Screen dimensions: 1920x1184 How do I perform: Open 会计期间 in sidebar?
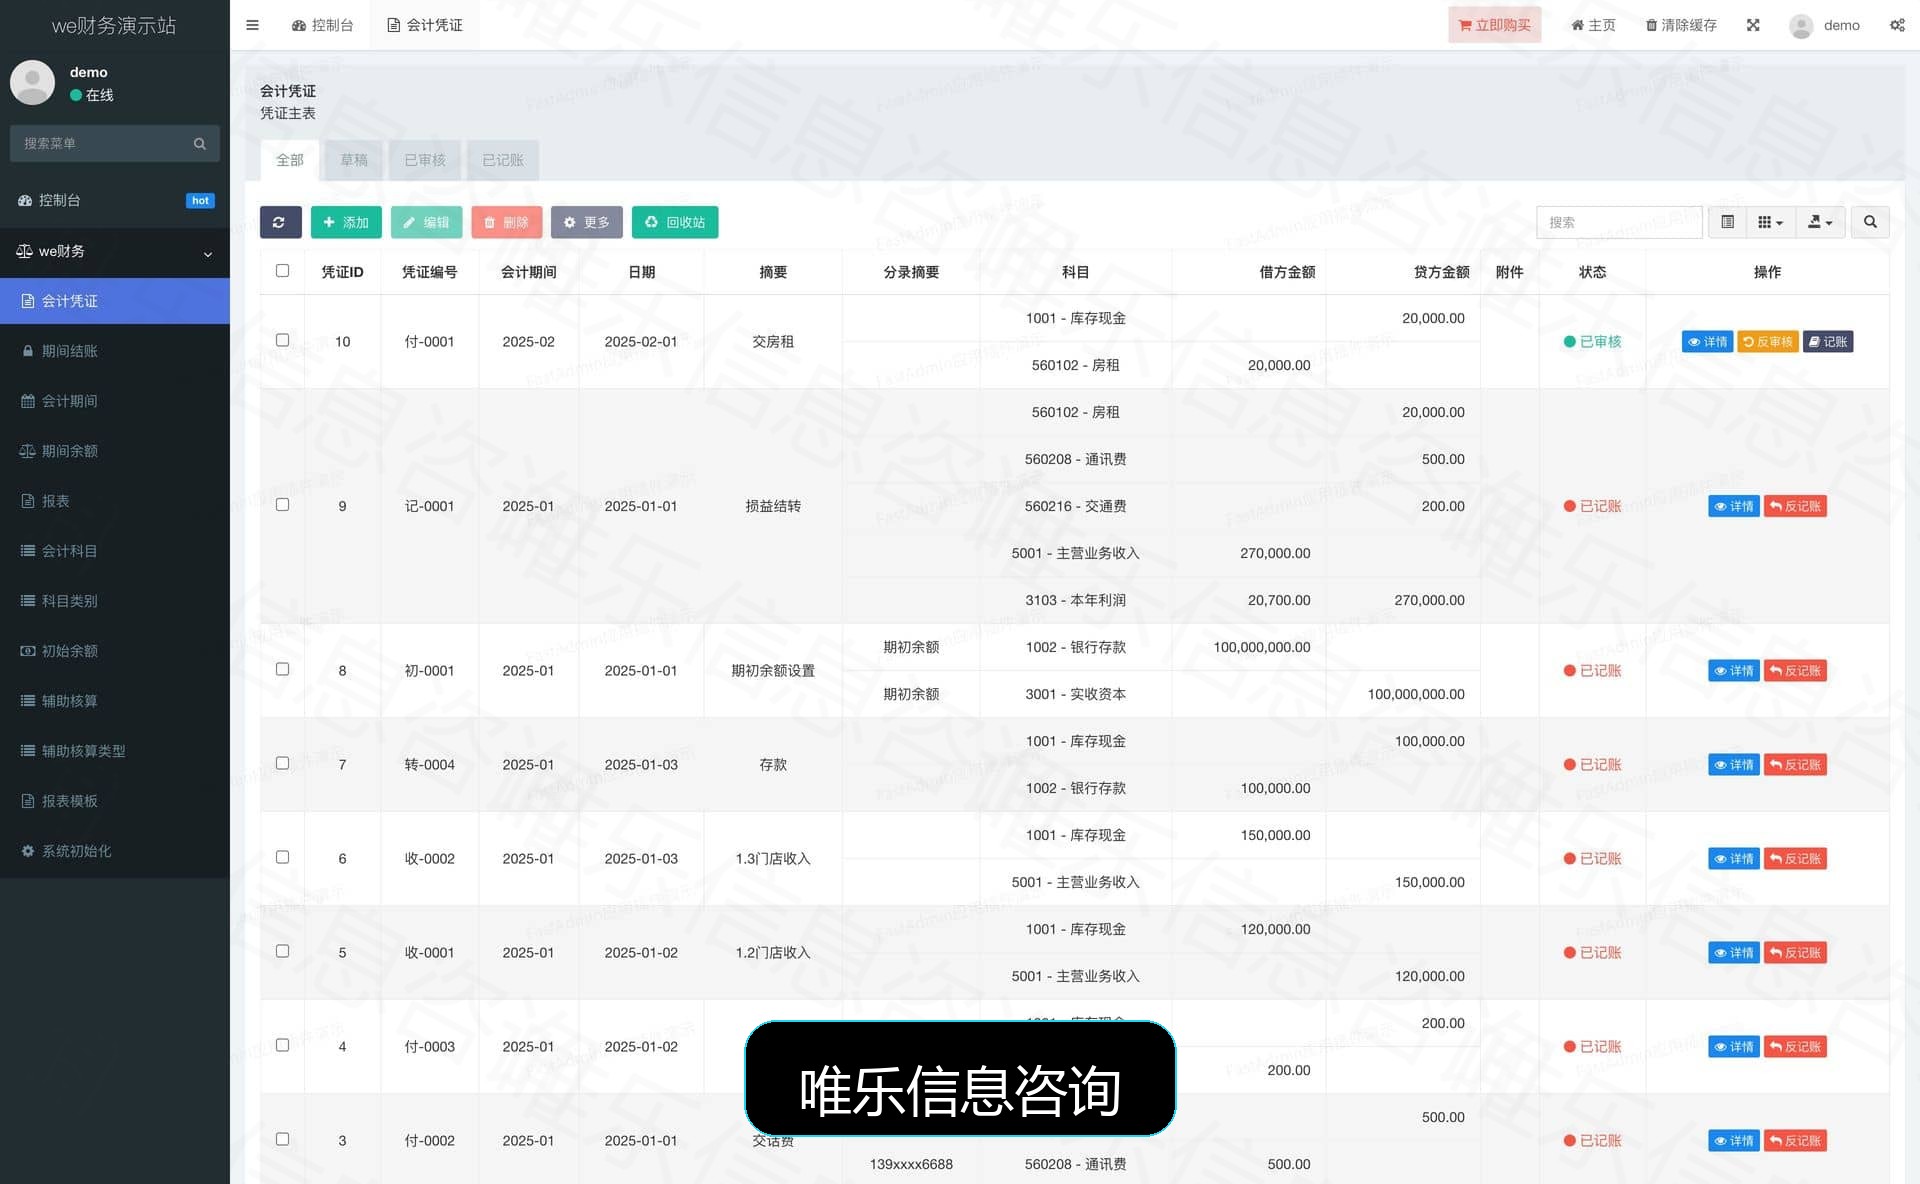tap(115, 401)
